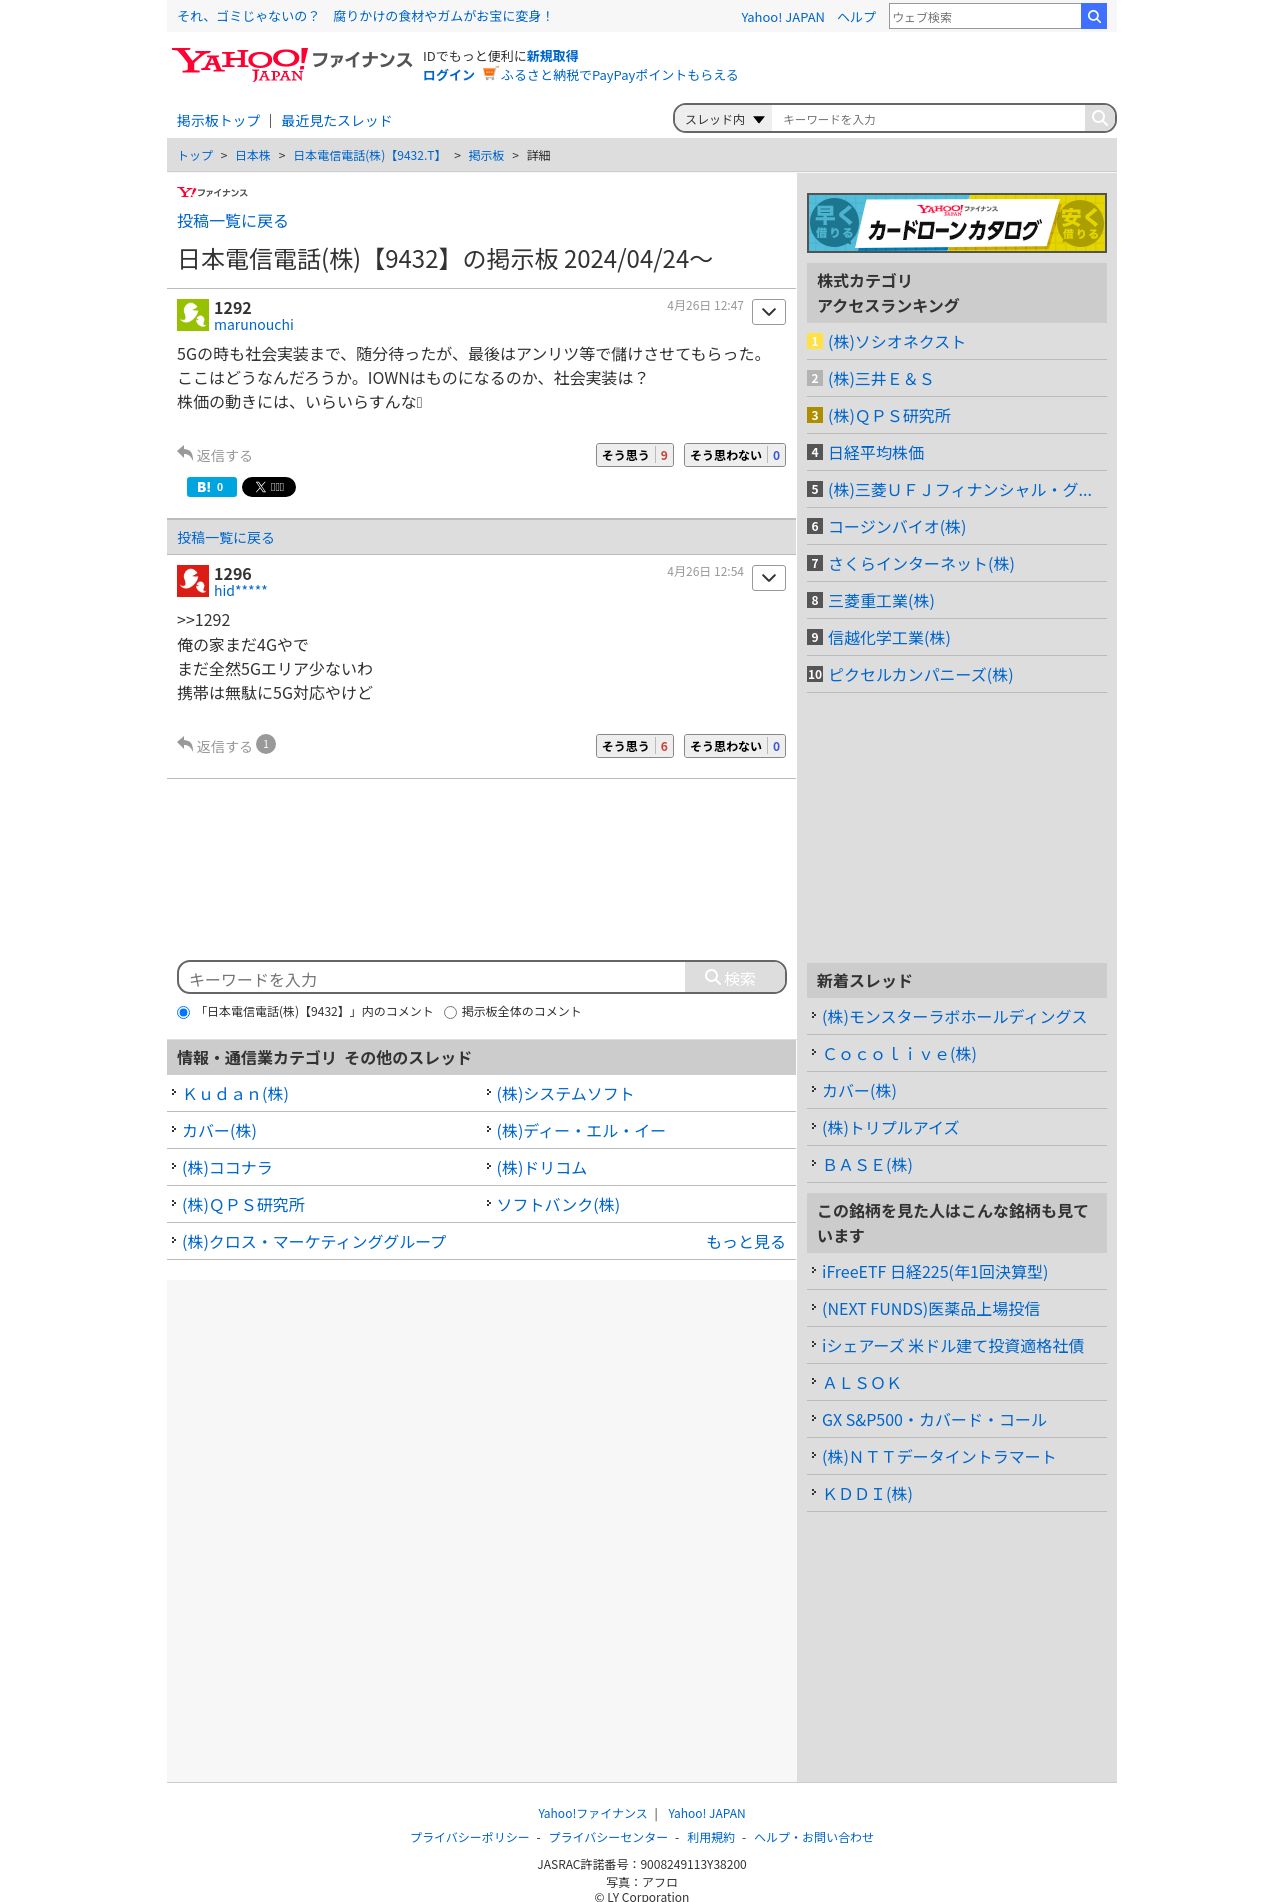Click the reply arrow on post 1292

(x=185, y=453)
